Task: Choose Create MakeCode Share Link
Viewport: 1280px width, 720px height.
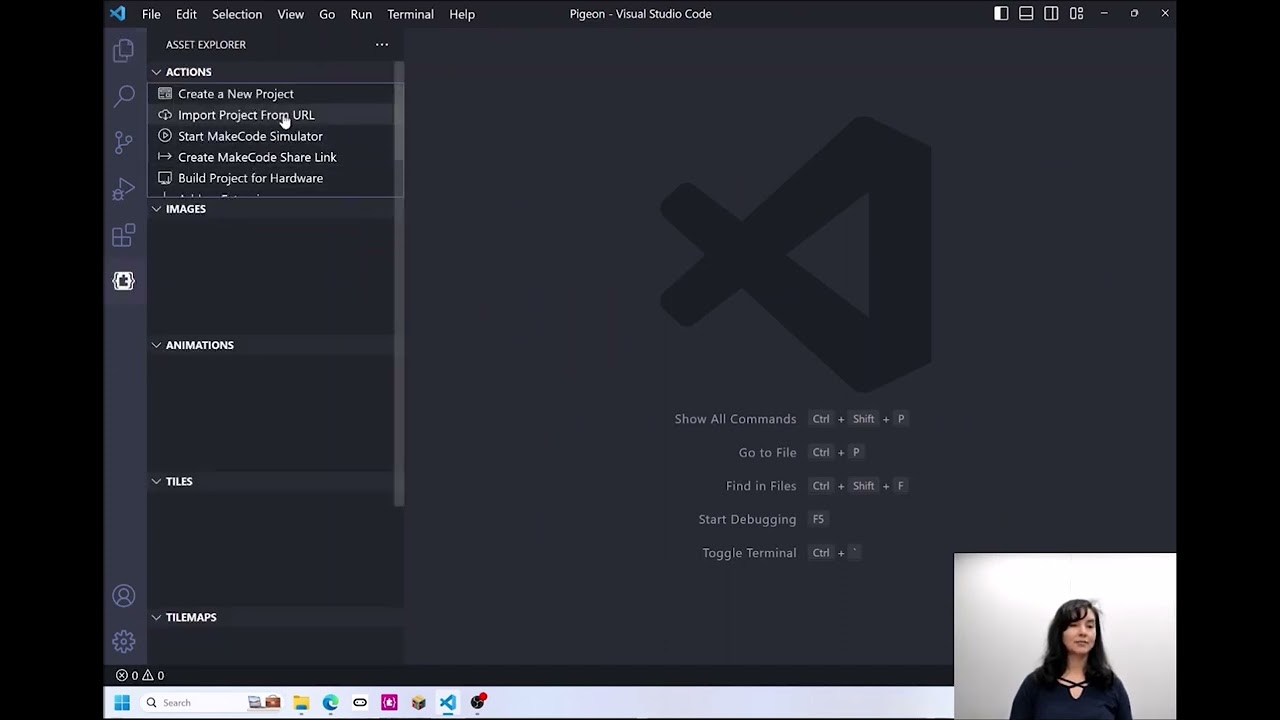Action: click(271, 157)
